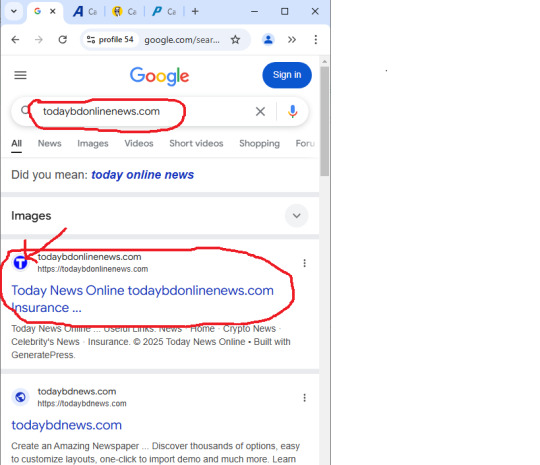Switch to the tab with yellow mascot icon

[x=124, y=12]
